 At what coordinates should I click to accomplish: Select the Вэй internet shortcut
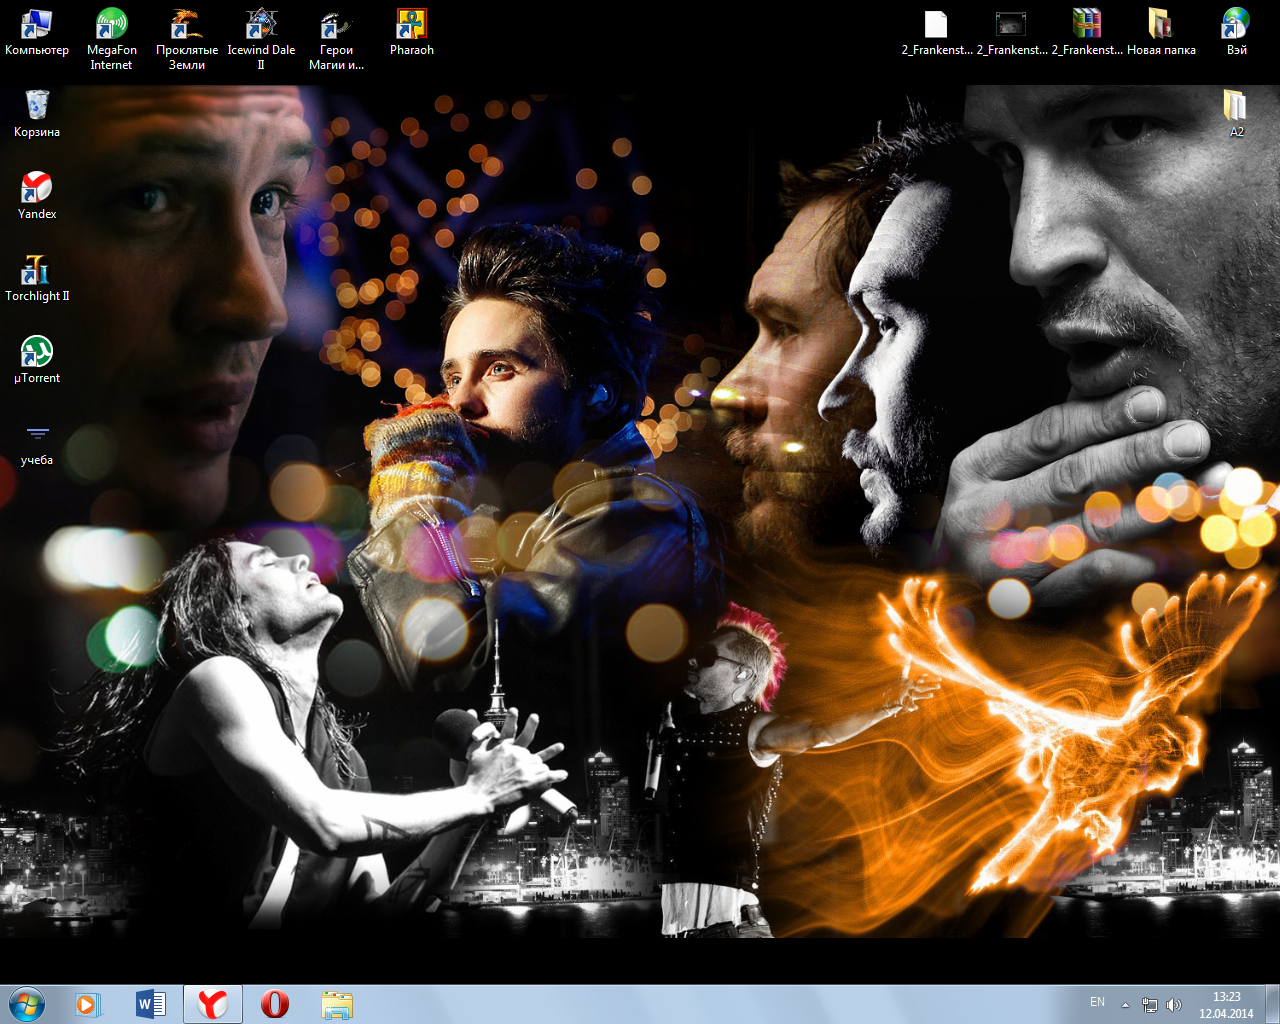point(1236,33)
